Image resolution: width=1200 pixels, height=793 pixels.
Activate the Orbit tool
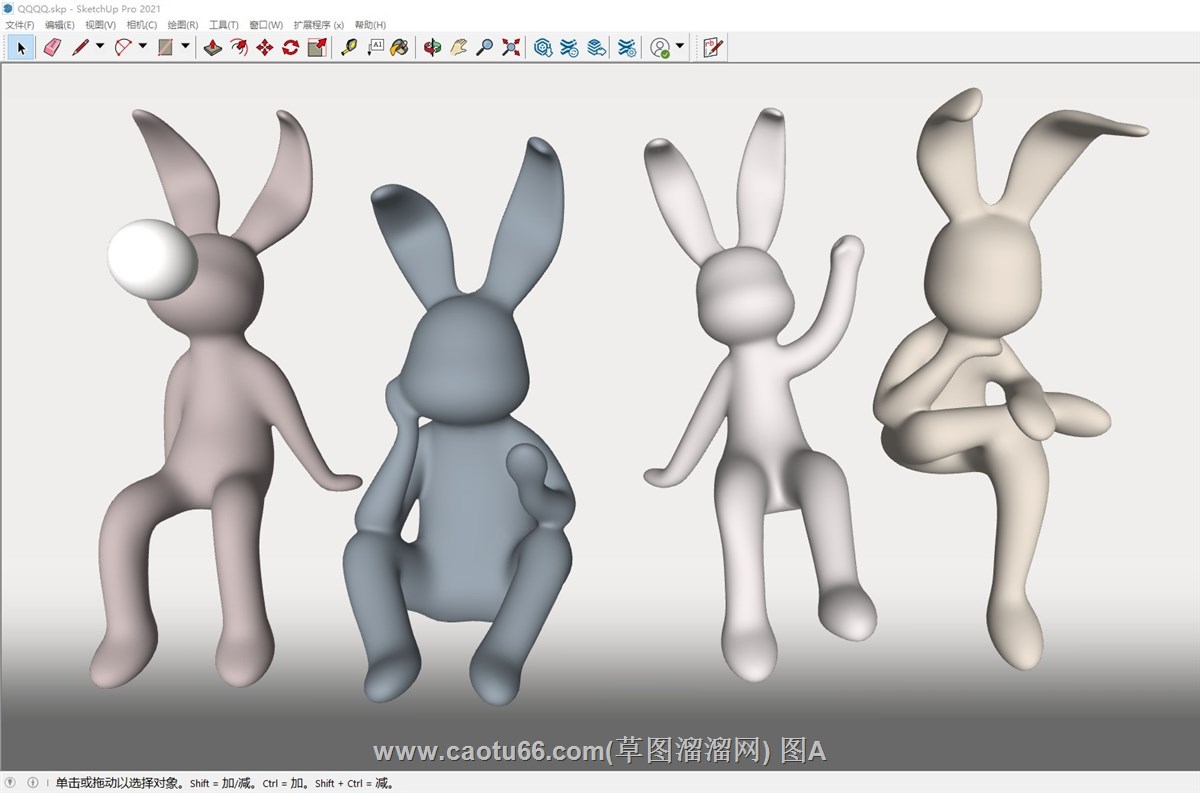click(432, 47)
